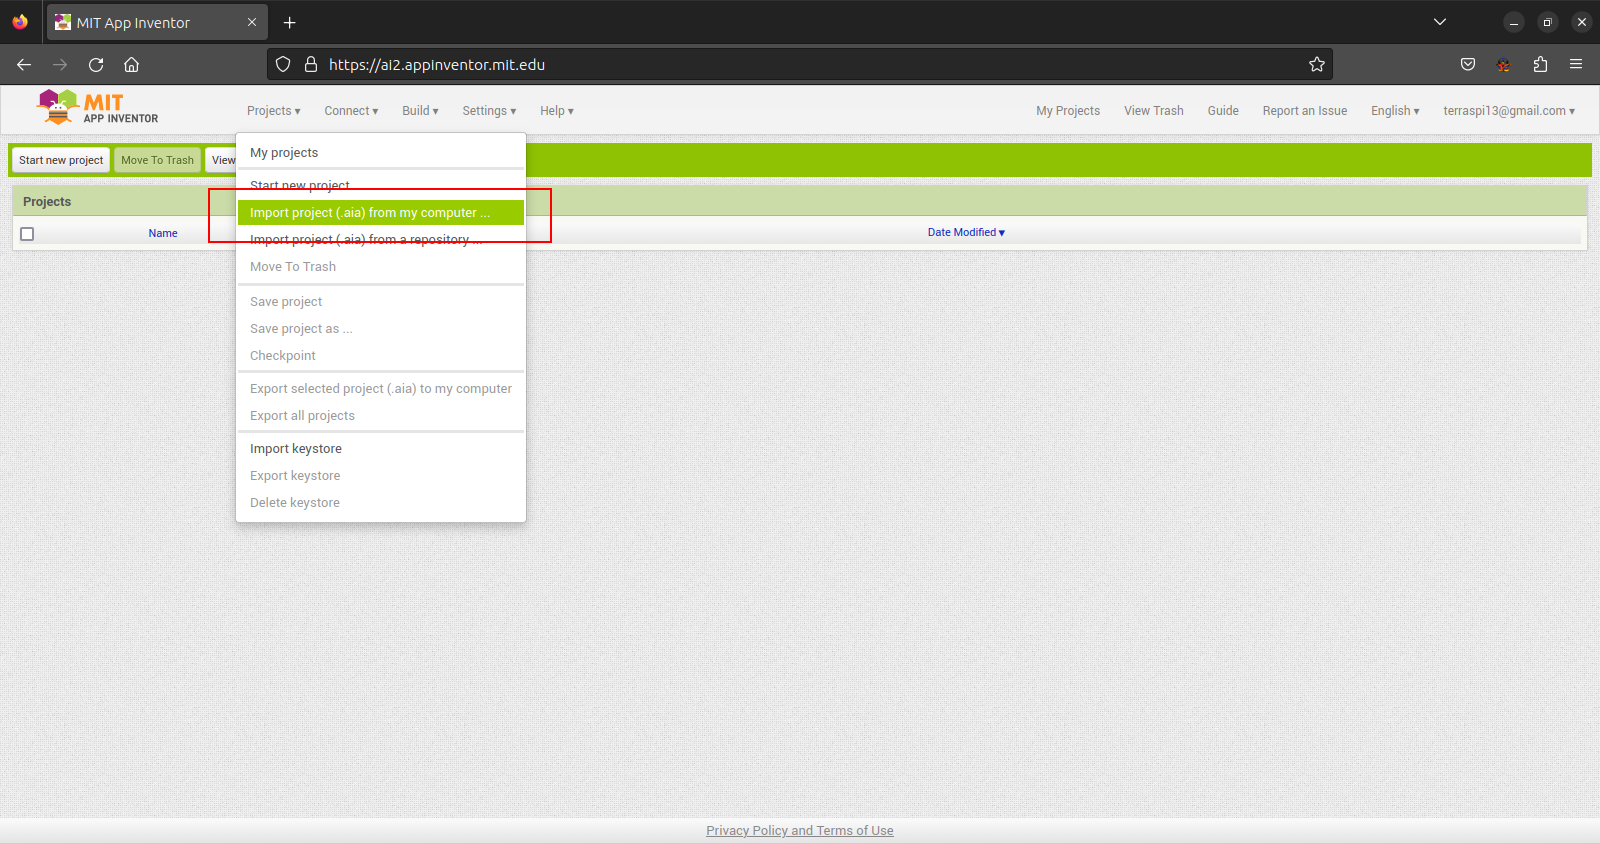Open the terraspi13@gmail.com account dropdown

pyautogui.click(x=1509, y=111)
